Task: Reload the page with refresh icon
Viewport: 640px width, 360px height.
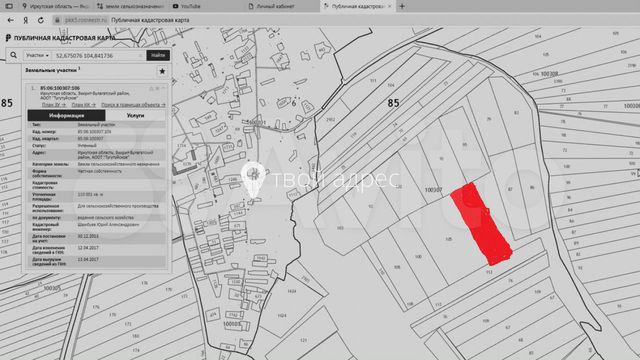Action: pos(41,20)
